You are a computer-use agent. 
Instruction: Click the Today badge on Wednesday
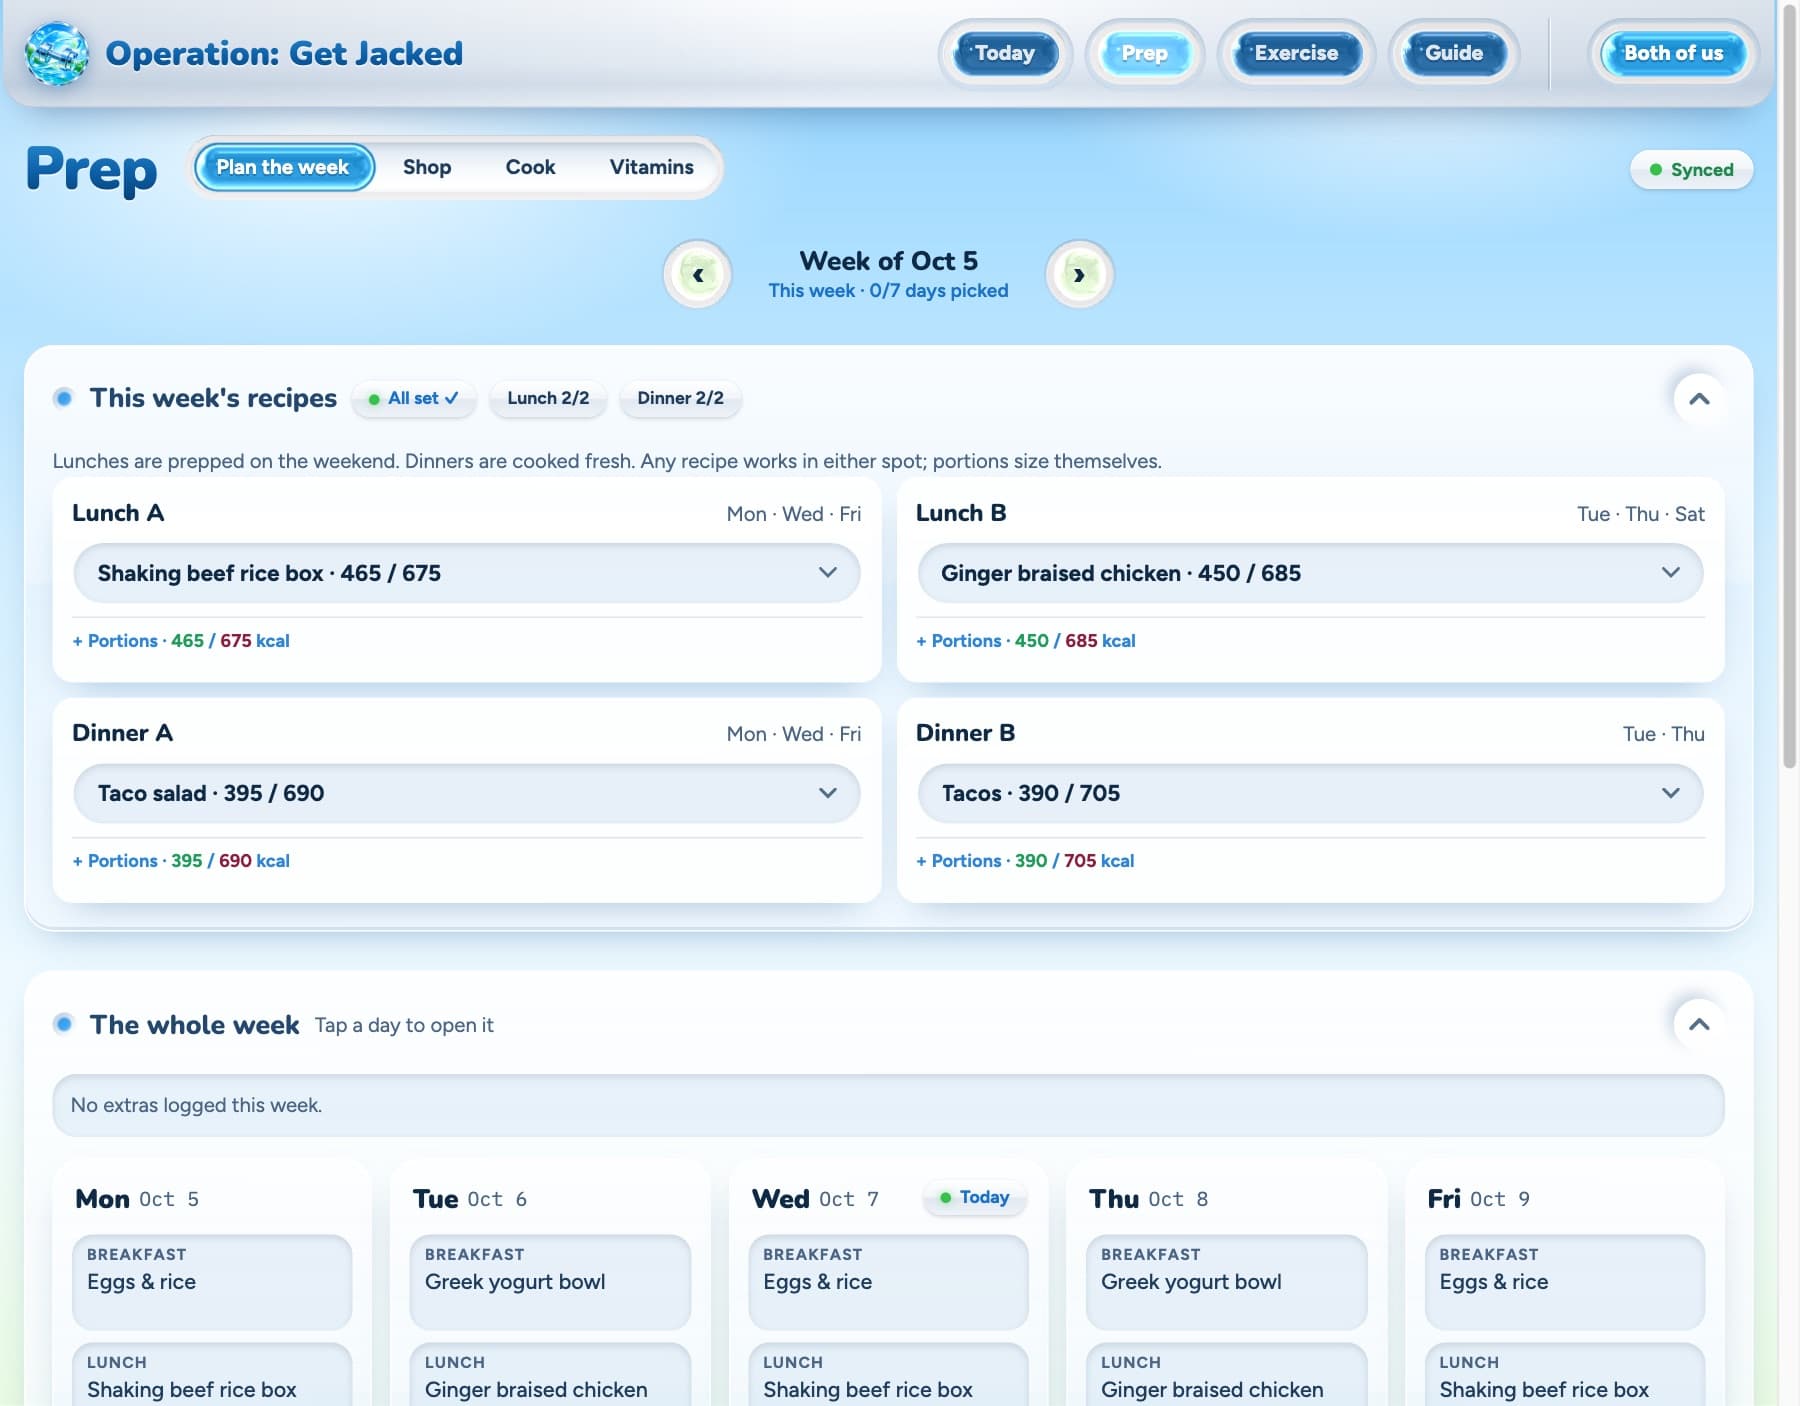point(975,1197)
